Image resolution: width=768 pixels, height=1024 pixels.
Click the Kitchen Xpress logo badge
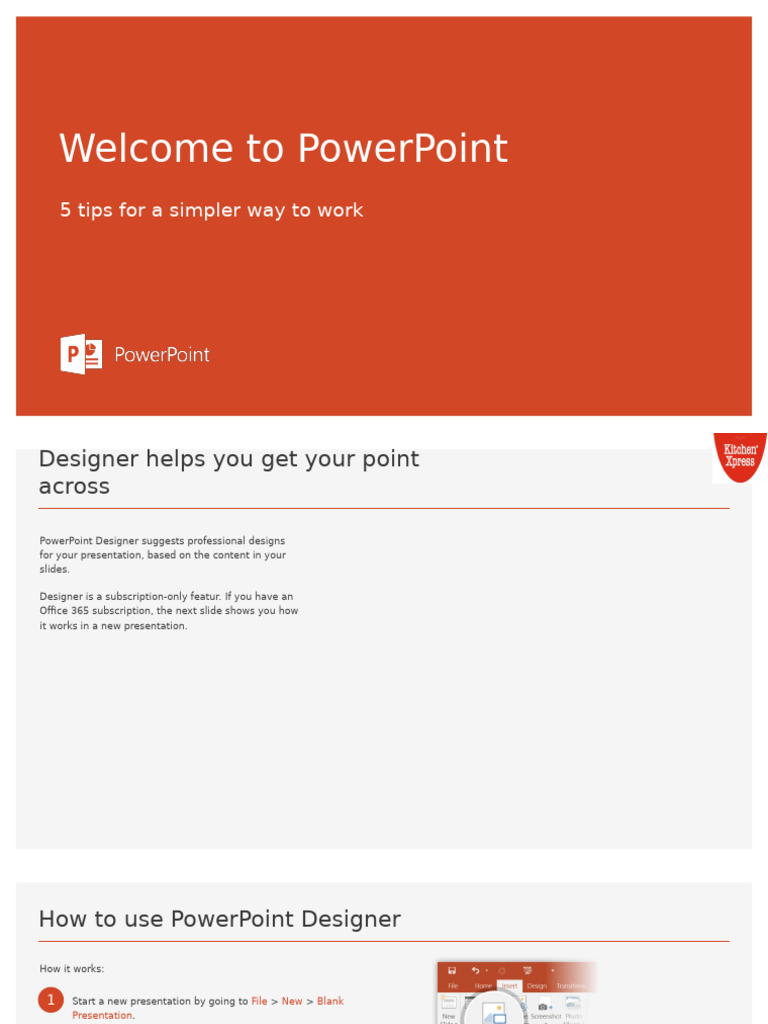pos(740,457)
